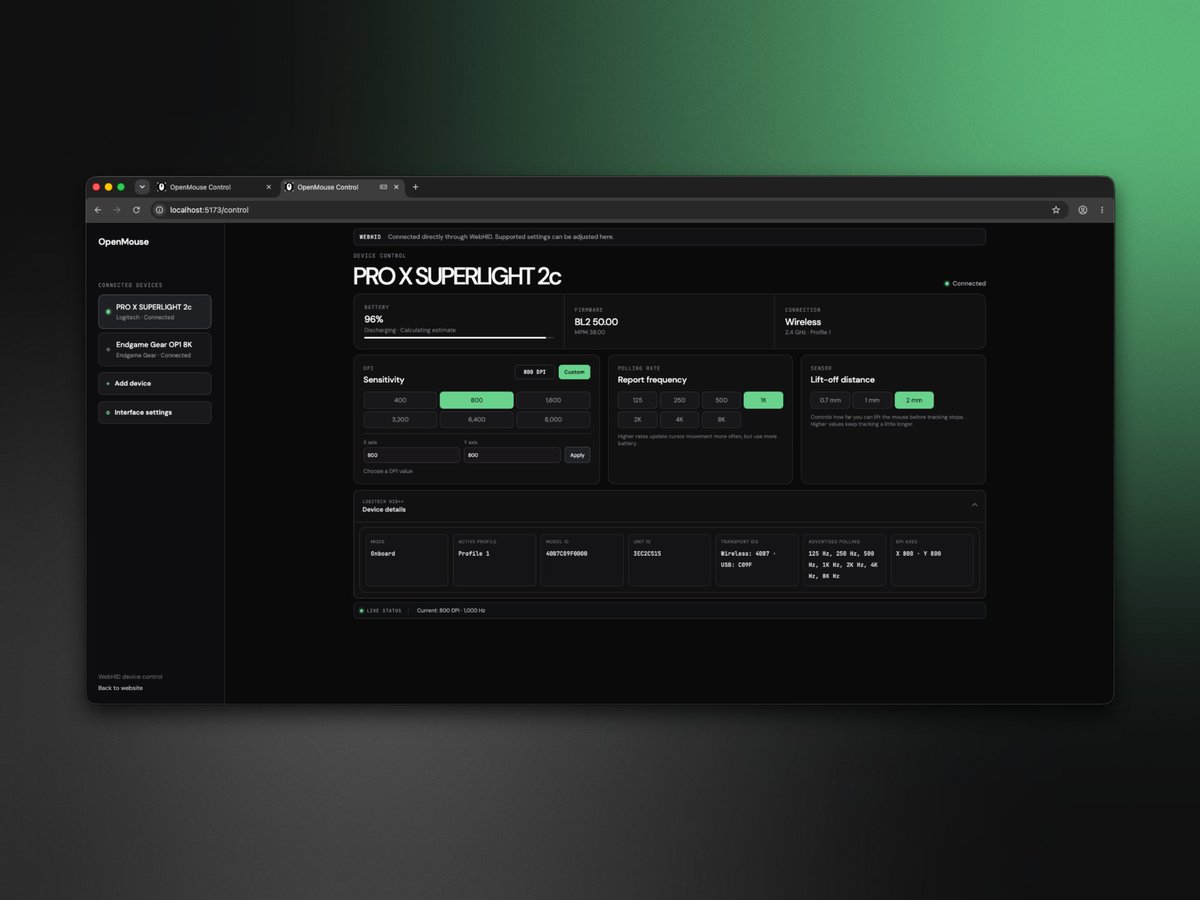
Task: Click the PRO X SUPERLIGHT 2c page heading
Action: [457, 277]
